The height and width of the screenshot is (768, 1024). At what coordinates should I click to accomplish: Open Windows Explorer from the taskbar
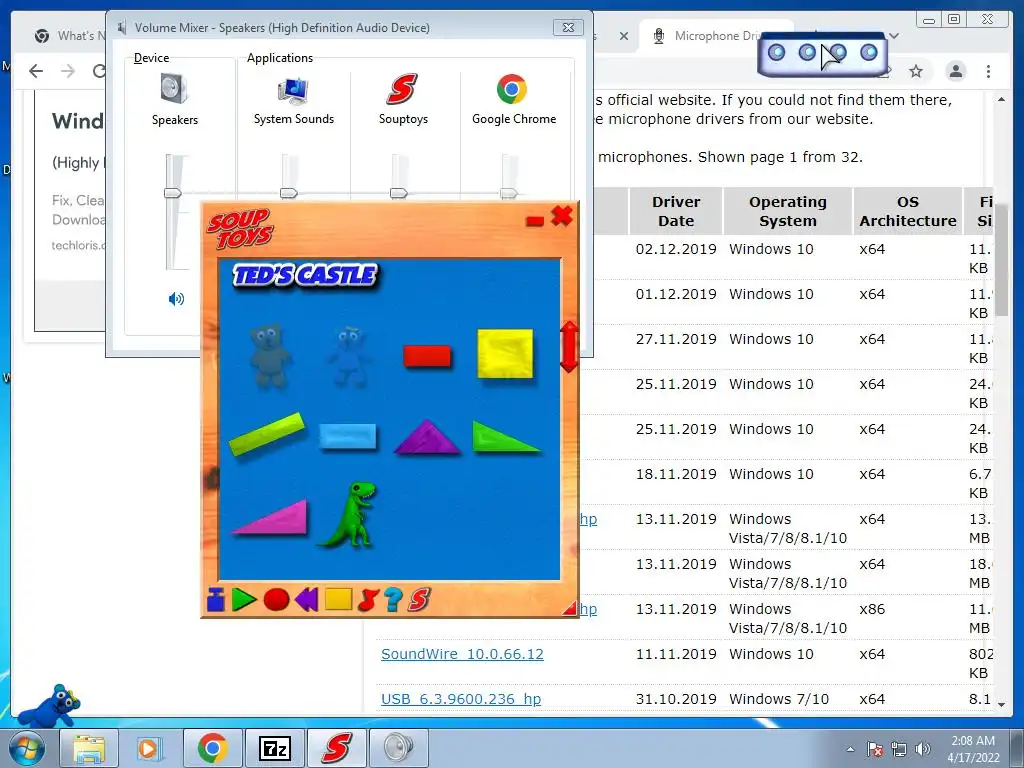(89, 748)
